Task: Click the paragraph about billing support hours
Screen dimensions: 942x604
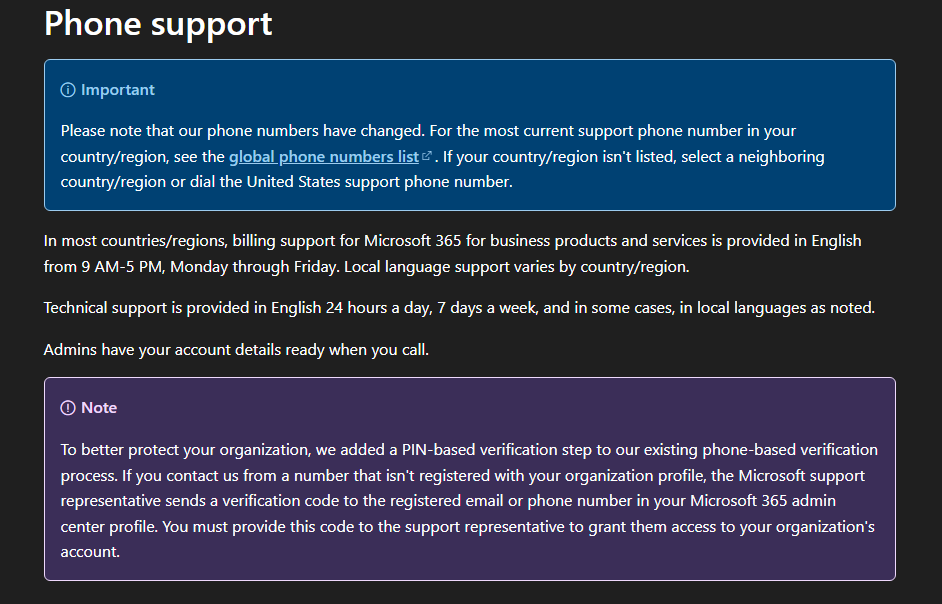Action: coord(452,254)
